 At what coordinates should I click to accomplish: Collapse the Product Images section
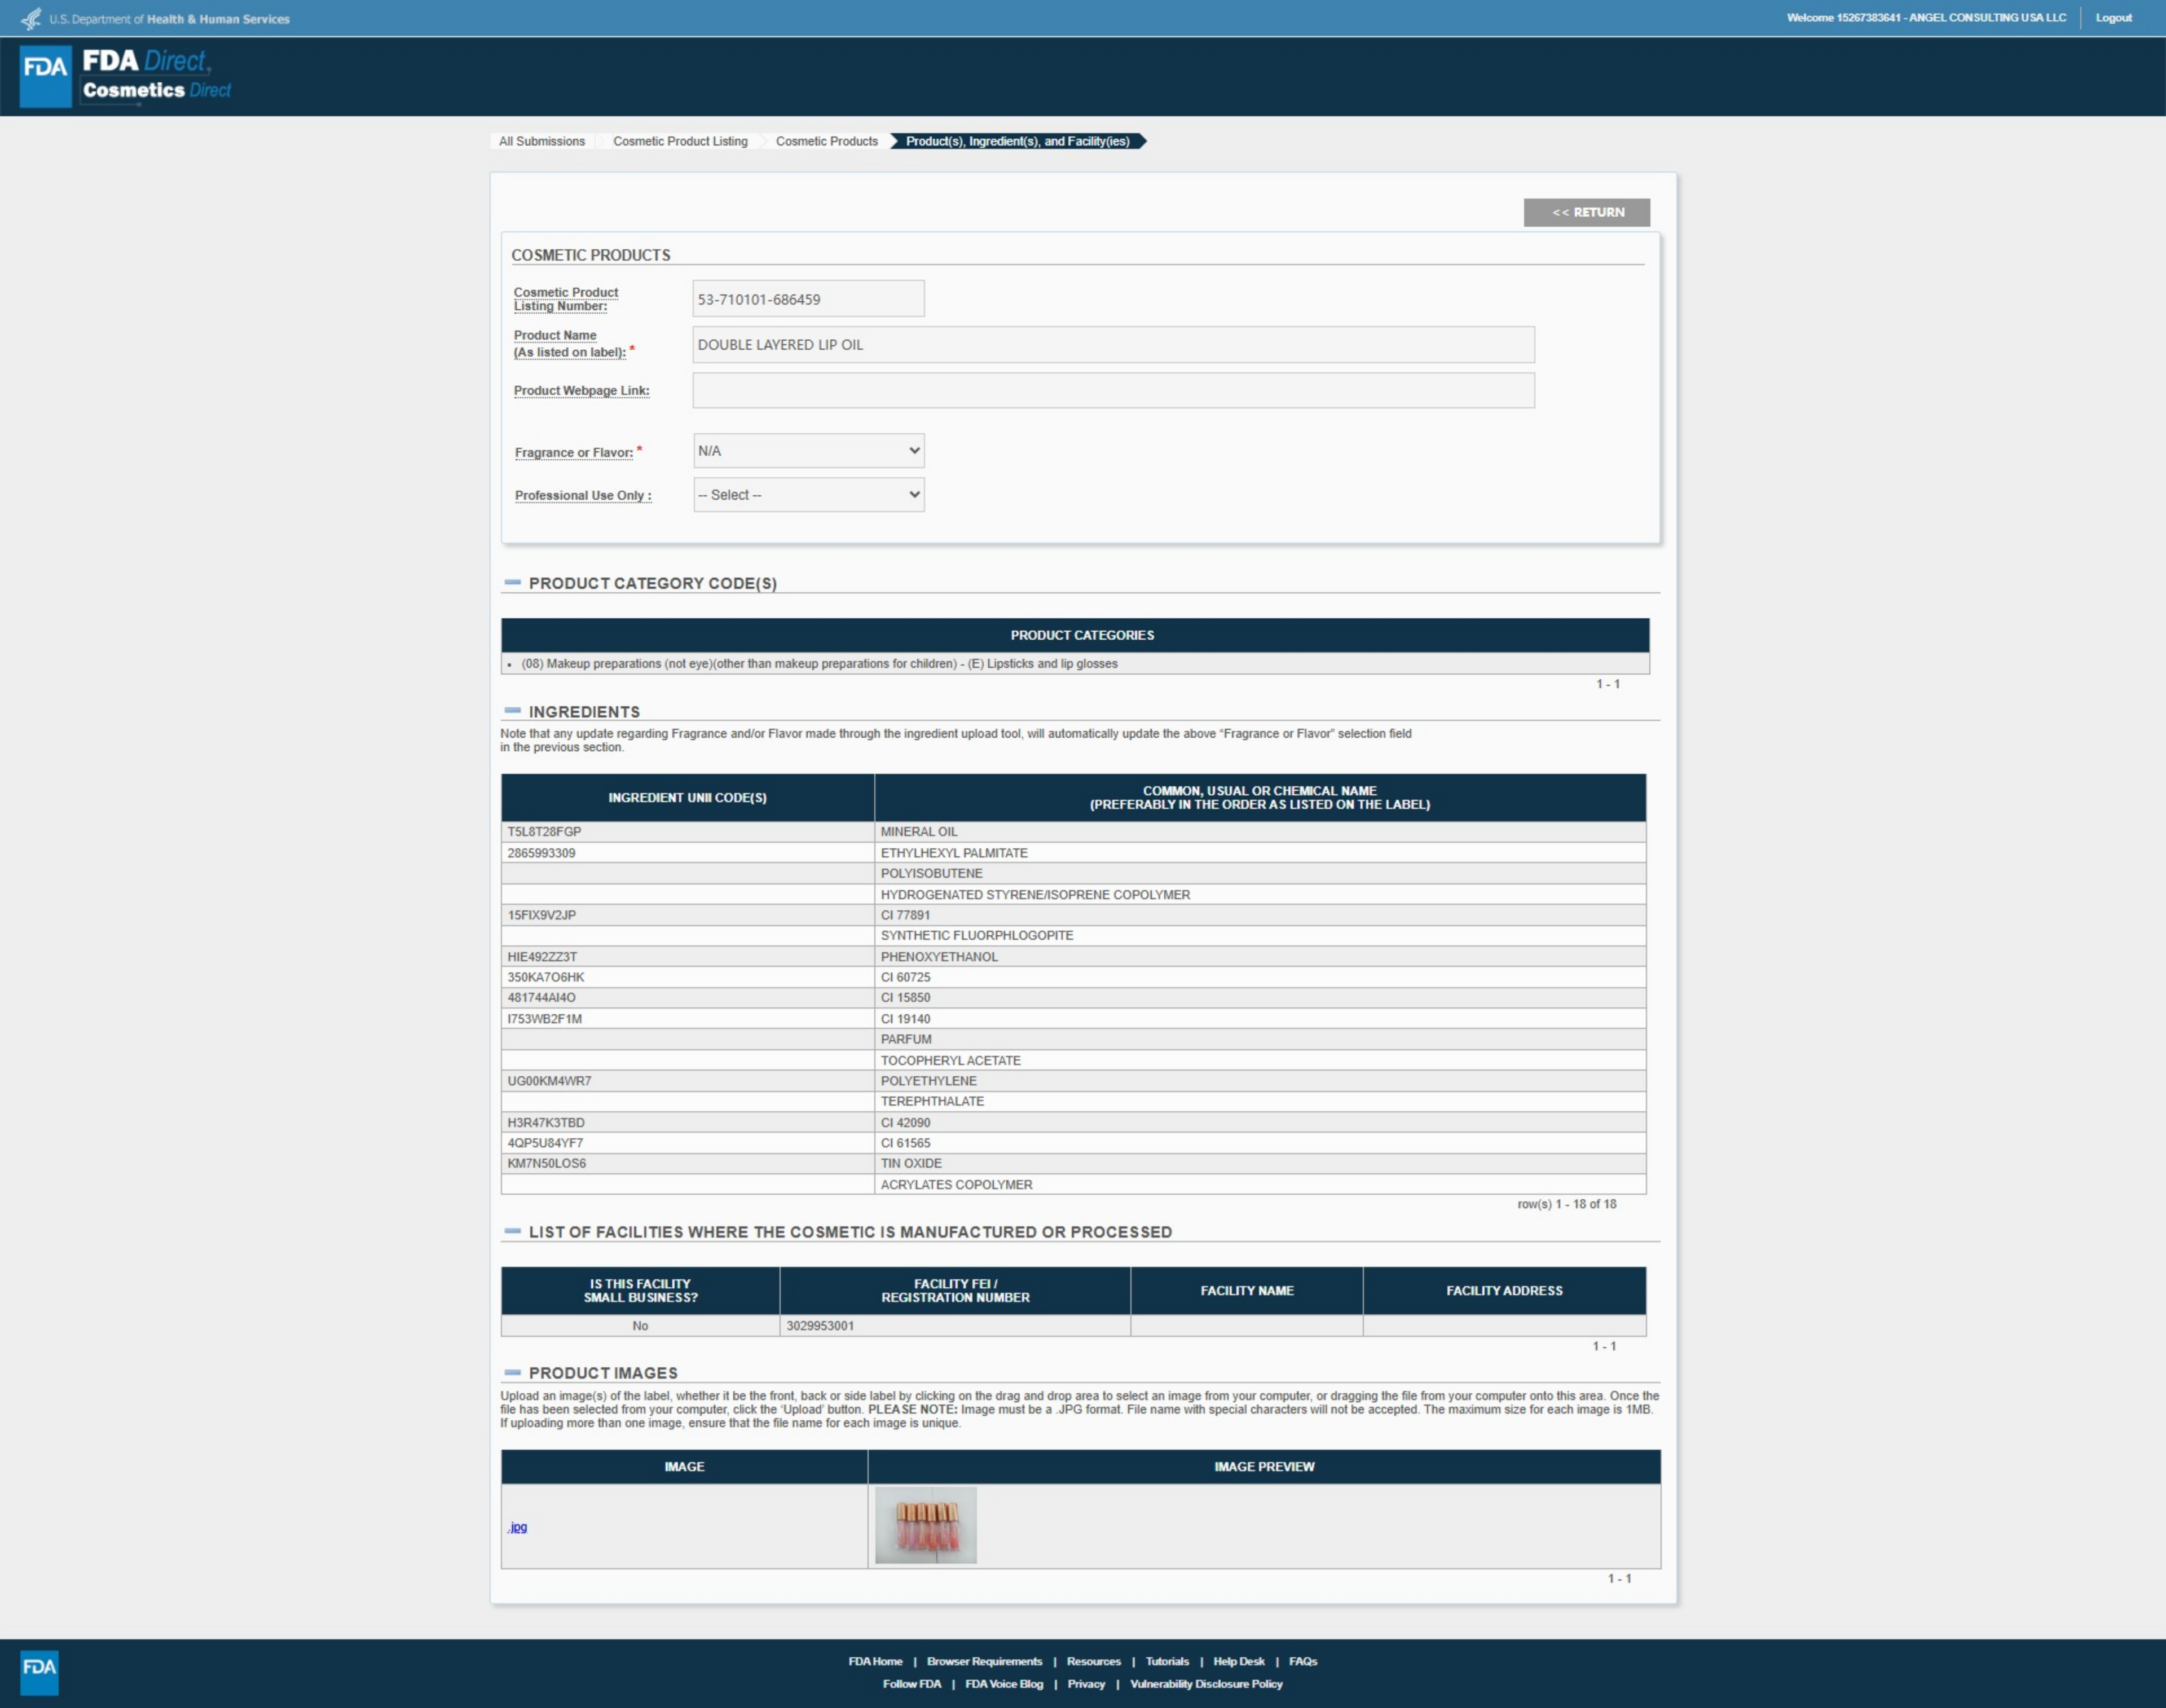[513, 1372]
